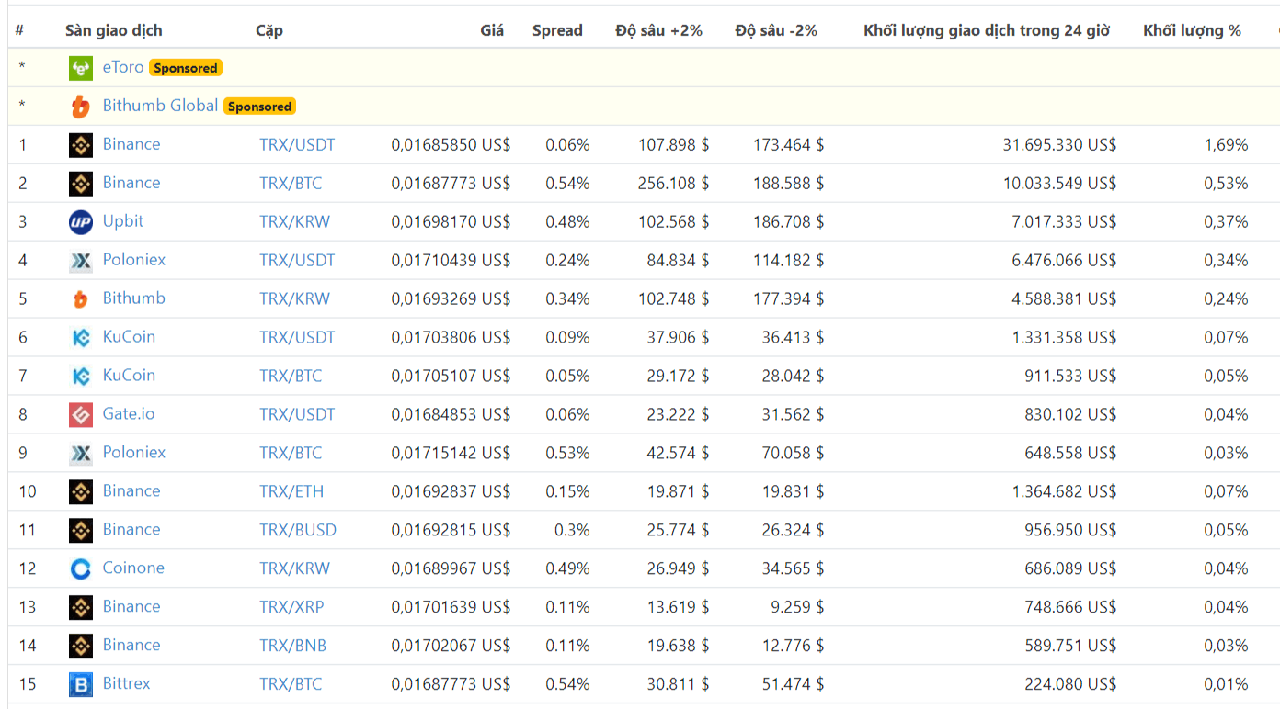This screenshot has width=1280, height=709.
Task: Sort the table by Khối lượng %
Action: 1193,31
